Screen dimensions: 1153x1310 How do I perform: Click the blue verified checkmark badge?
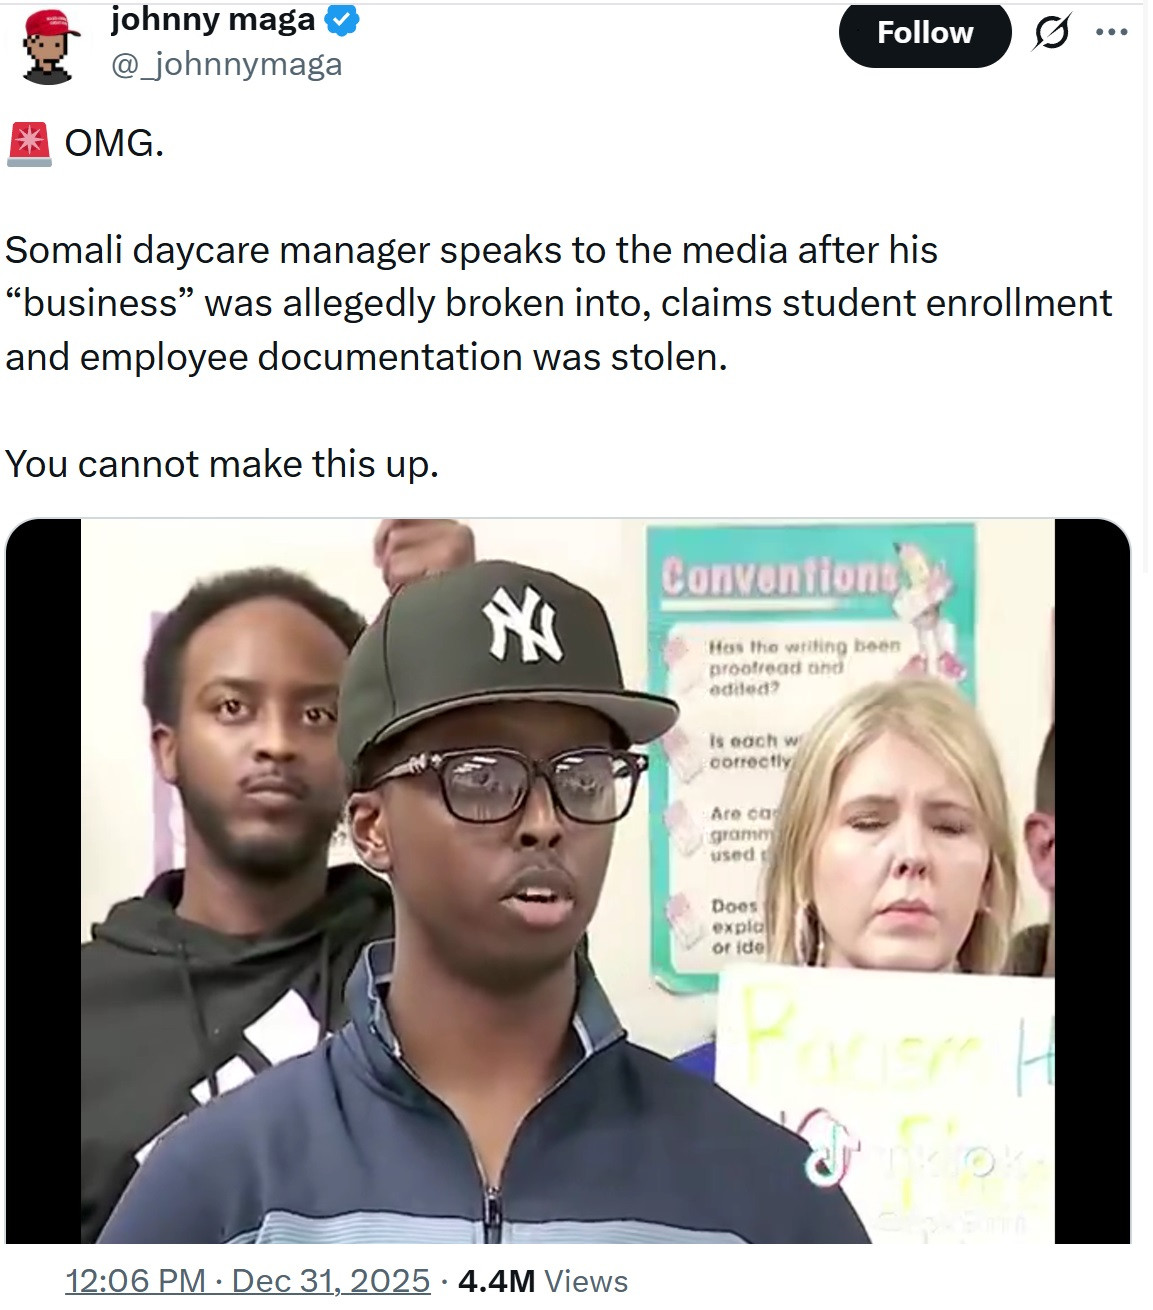(344, 20)
